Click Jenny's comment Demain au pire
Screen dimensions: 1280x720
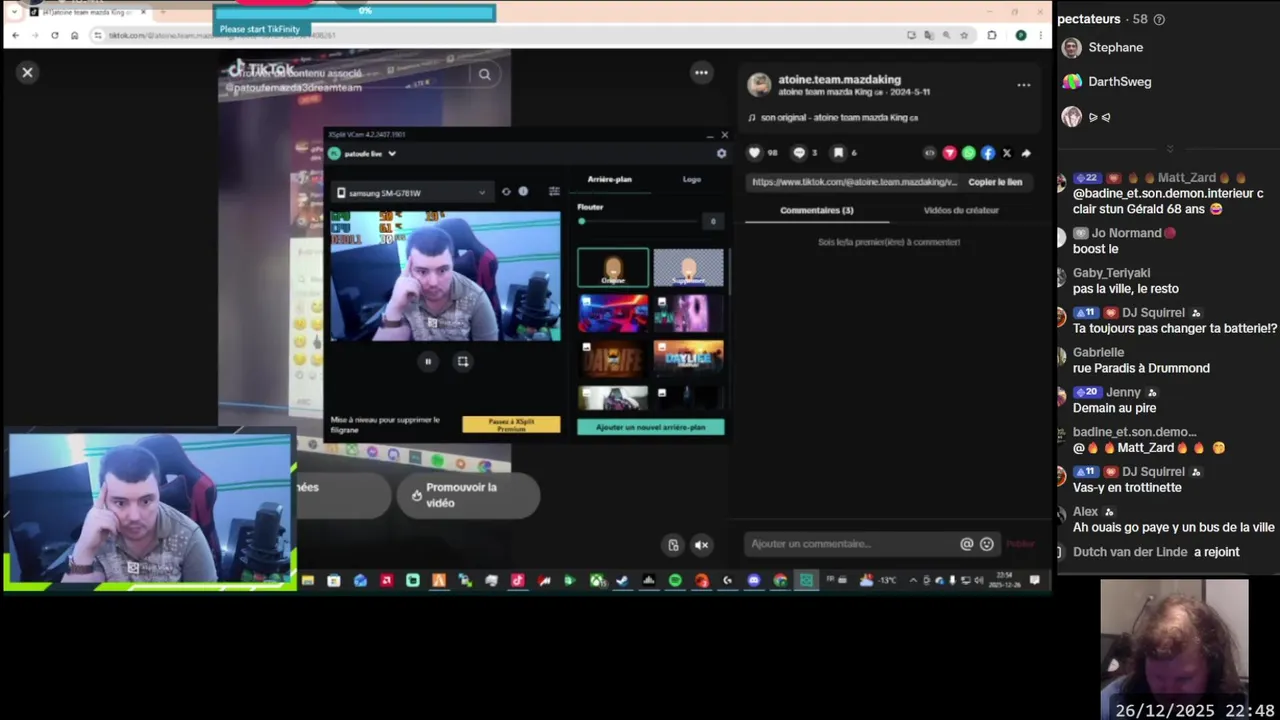click(1114, 408)
